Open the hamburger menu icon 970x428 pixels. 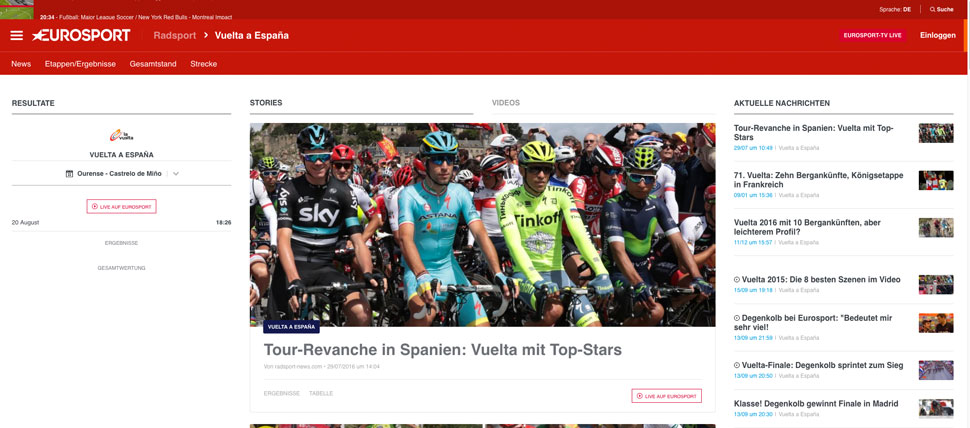(x=17, y=35)
